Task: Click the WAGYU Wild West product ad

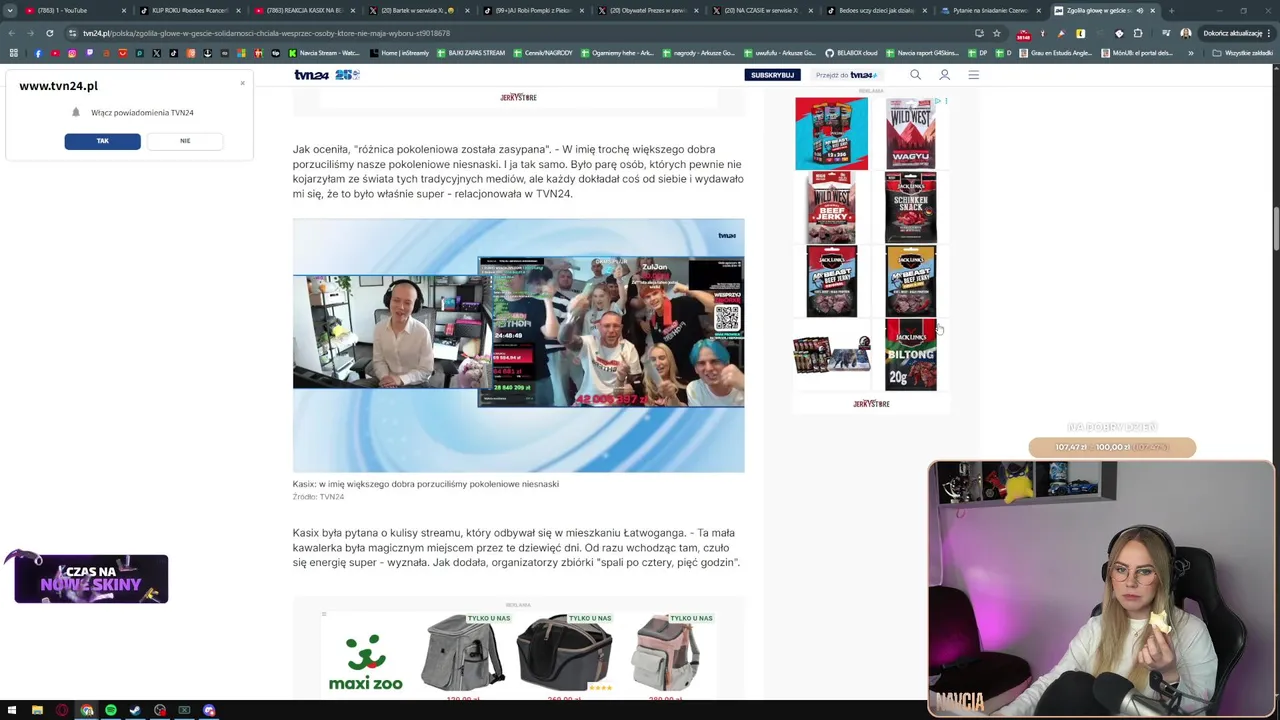Action: (x=911, y=133)
